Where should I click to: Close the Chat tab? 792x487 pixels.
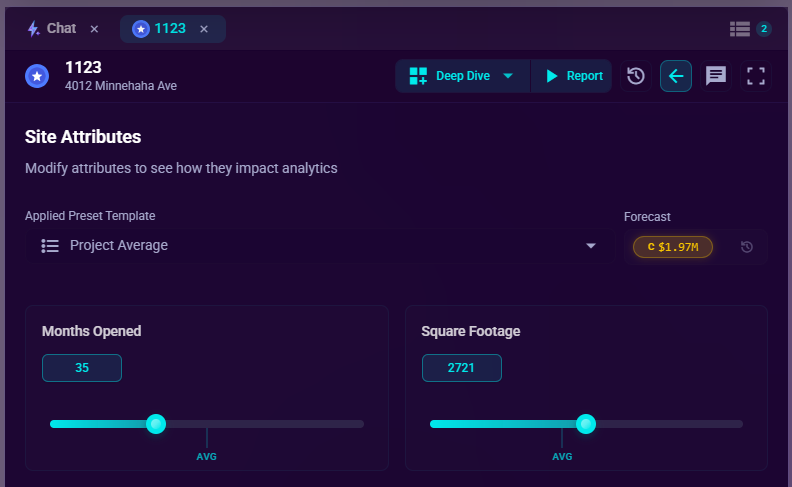click(94, 29)
